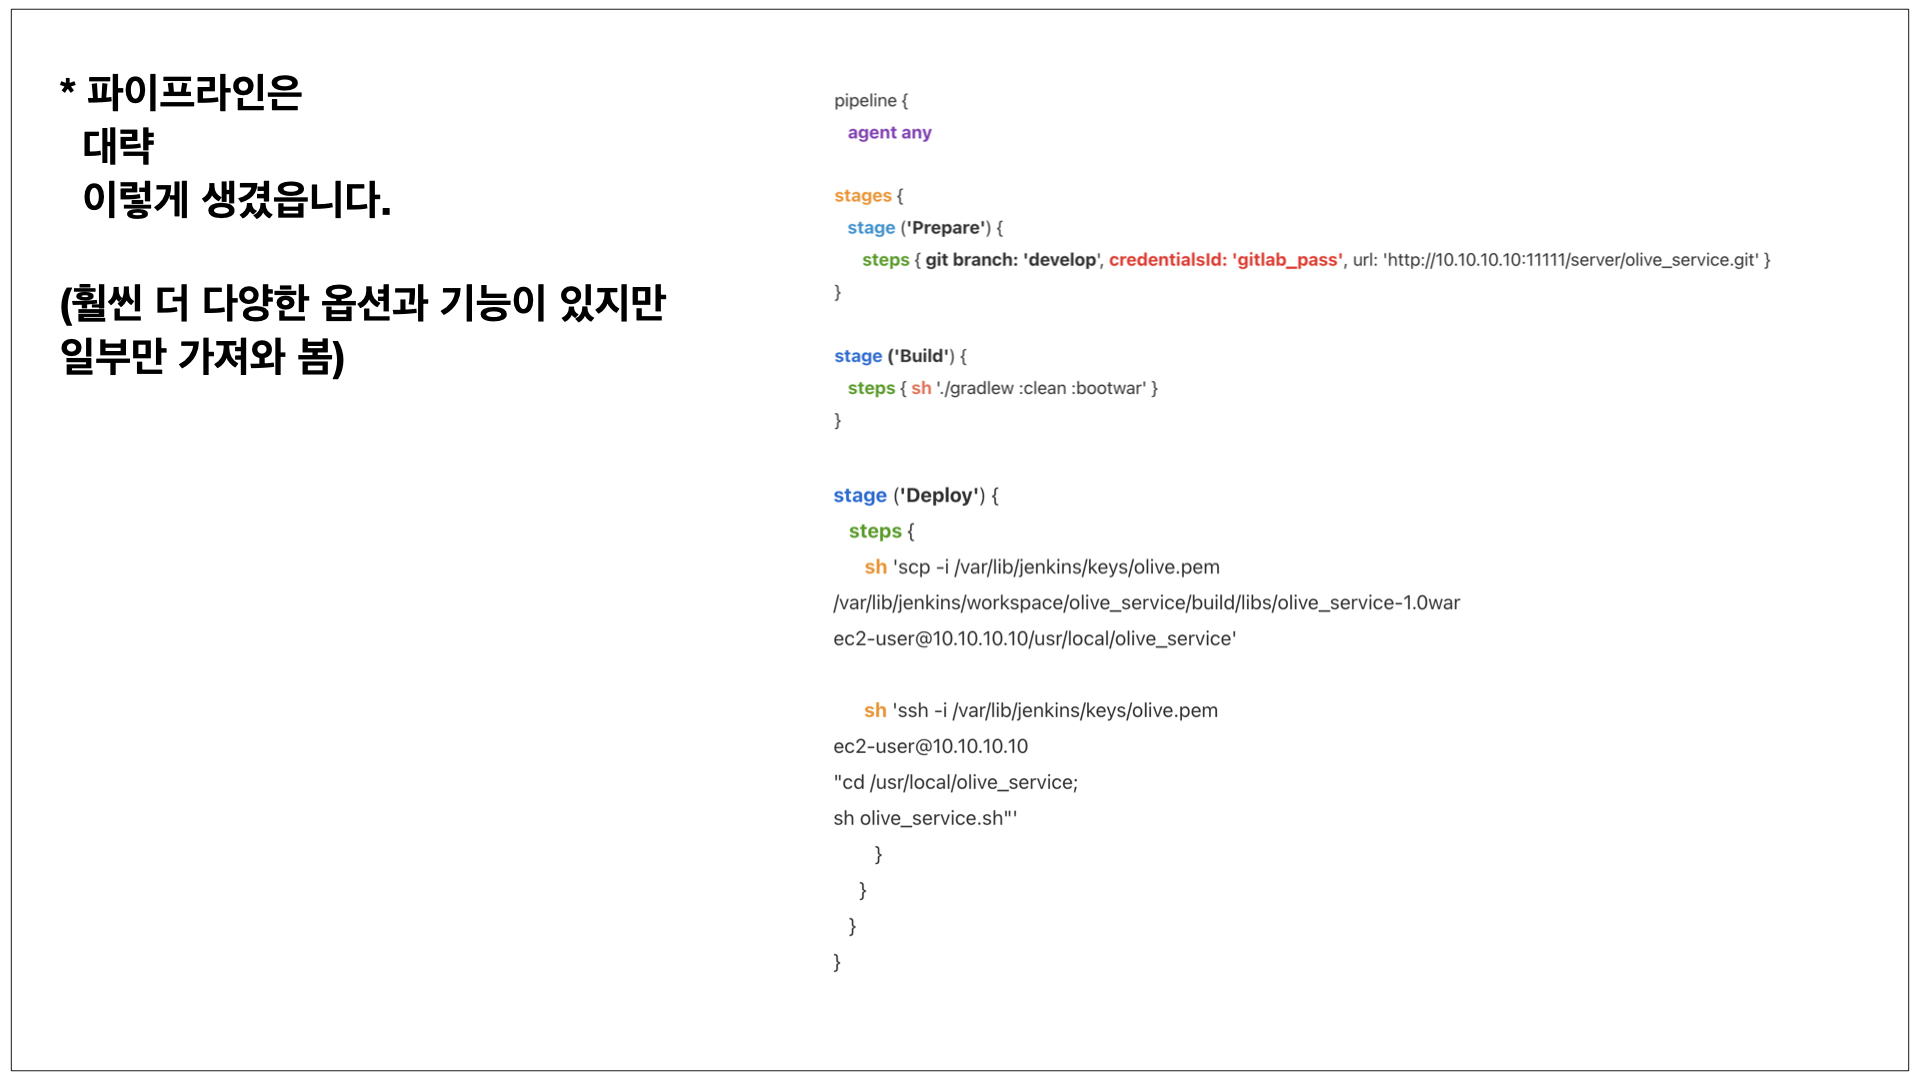Click the ec2-user /usr/local/olive_service destination line
The width and height of the screenshot is (1920, 1080).
1034,639
